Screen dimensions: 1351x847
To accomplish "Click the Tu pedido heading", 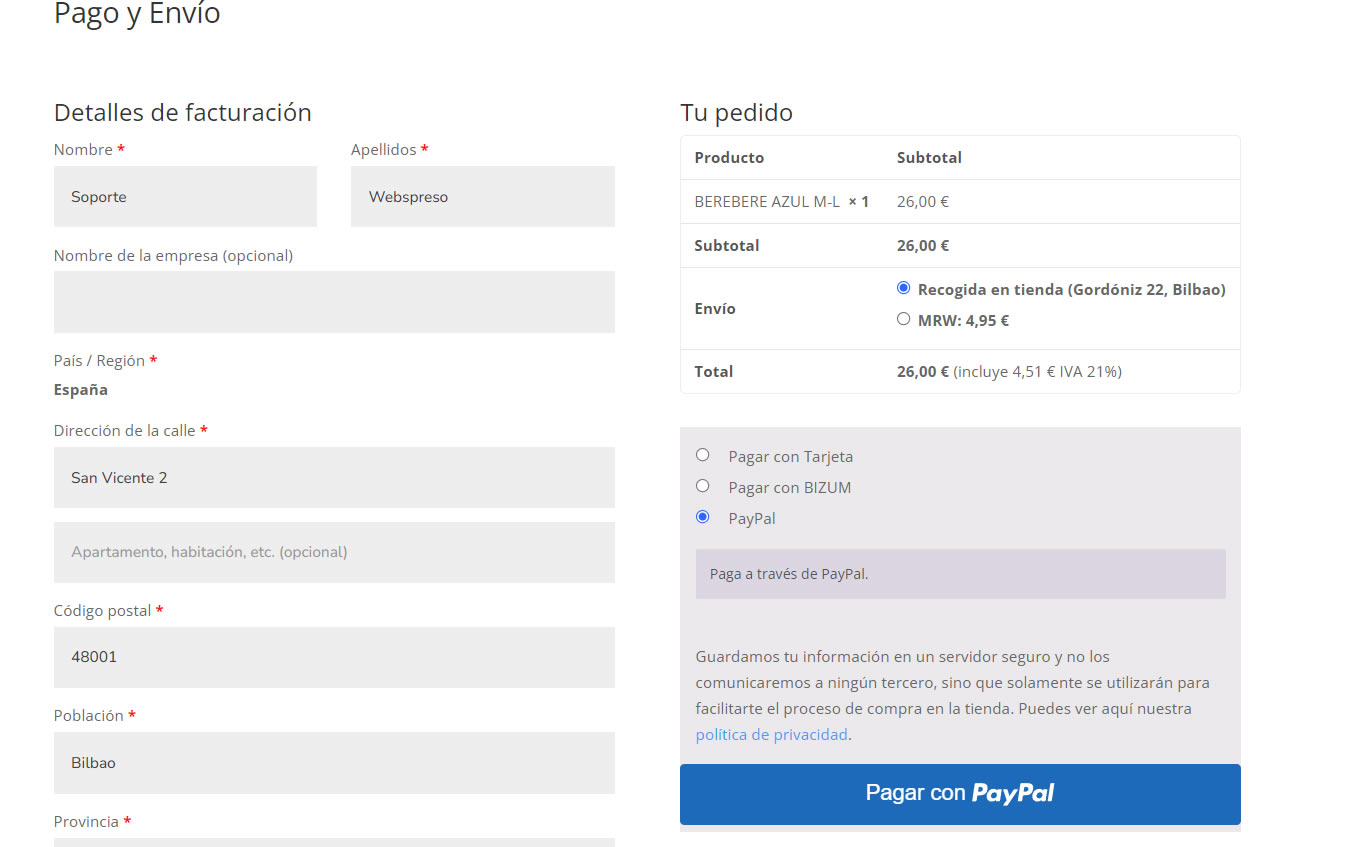I will click(x=736, y=112).
